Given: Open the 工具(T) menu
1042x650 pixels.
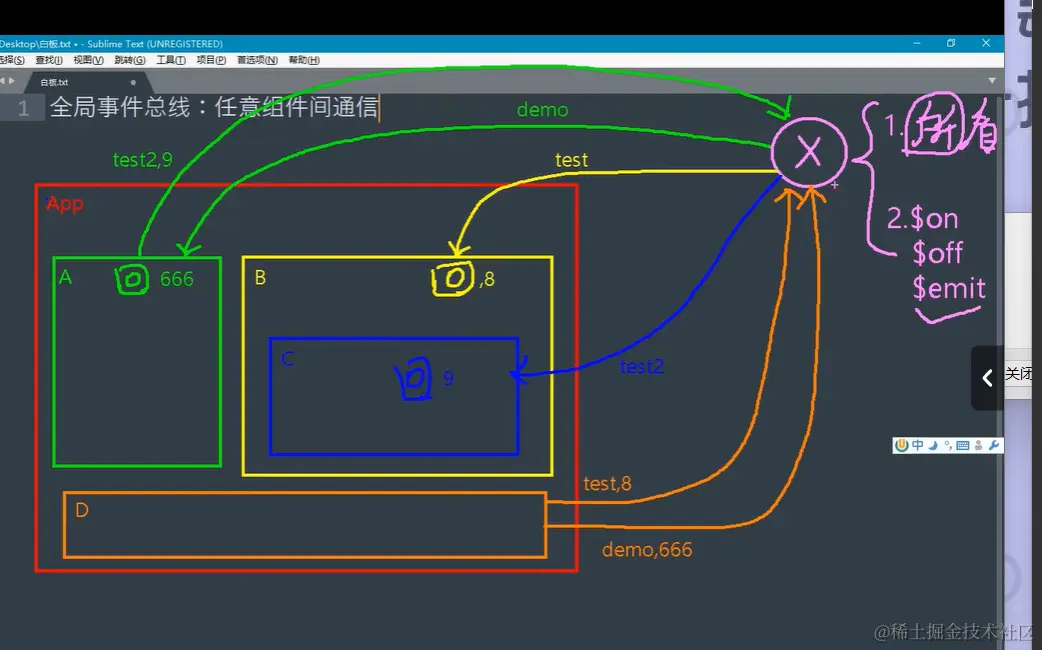Looking at the screenshot, I should point(170,60).
